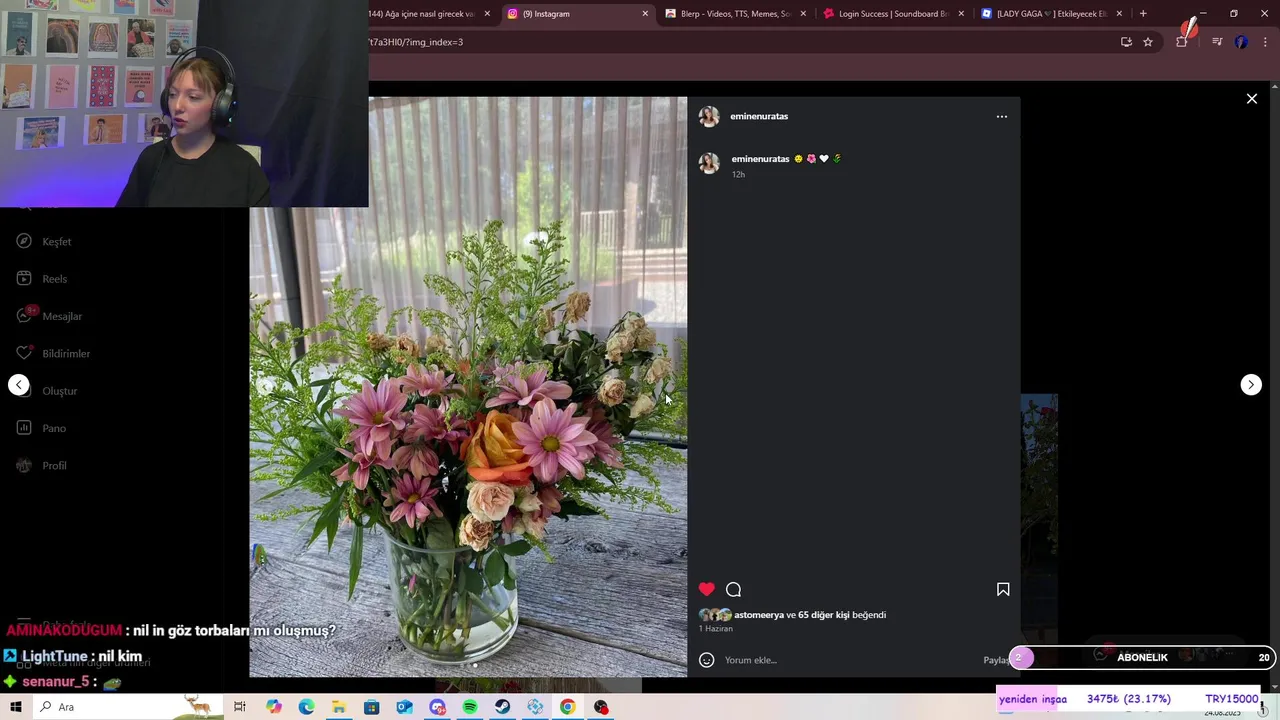Switch to the '[LADY GAGA' browser tab
The image size is (1280, 720).
pyautogui.click(x=1050, y=14)
